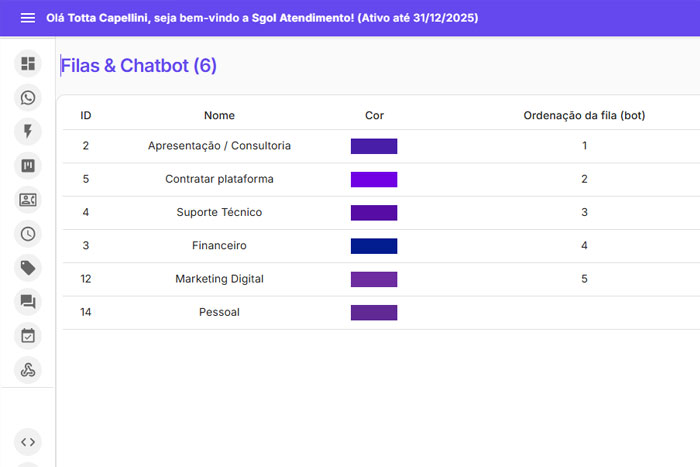Click the Financeiro dark blue color swatch
Image resolution: width=700 pixels, height=467 pixels.
374,246
